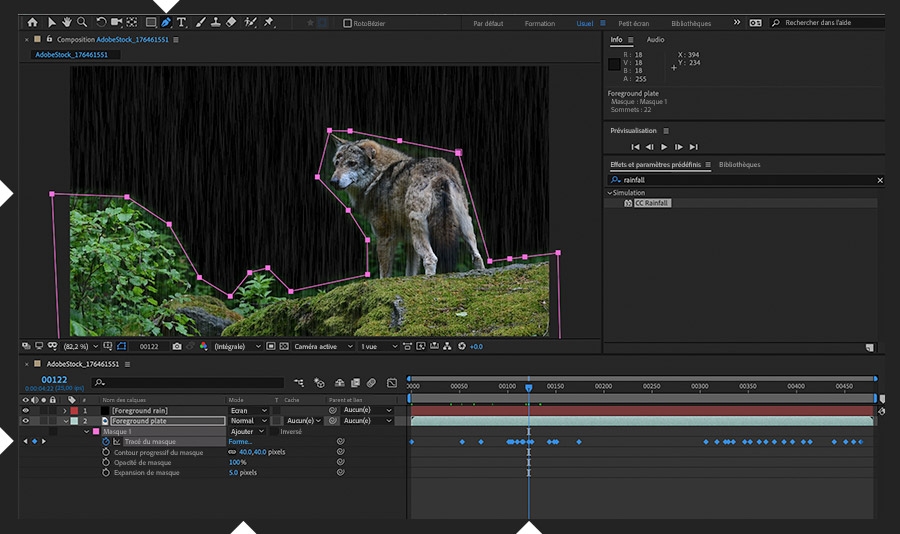Select the Hand tool
Viewport: 900px width, 534px height.
[x=66, y=22]
